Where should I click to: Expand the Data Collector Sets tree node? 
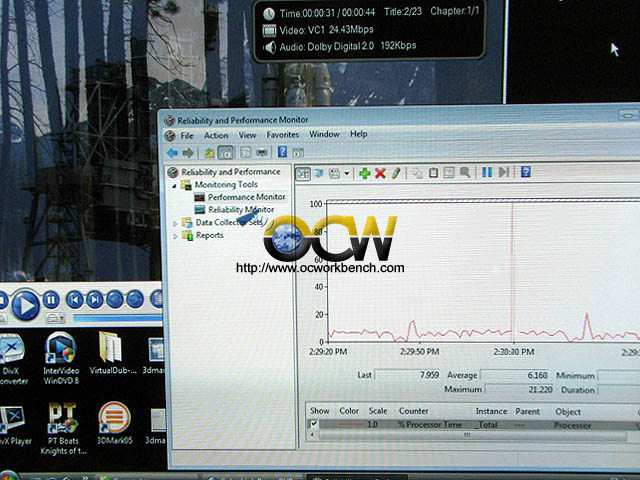click(x=176, y=223)
